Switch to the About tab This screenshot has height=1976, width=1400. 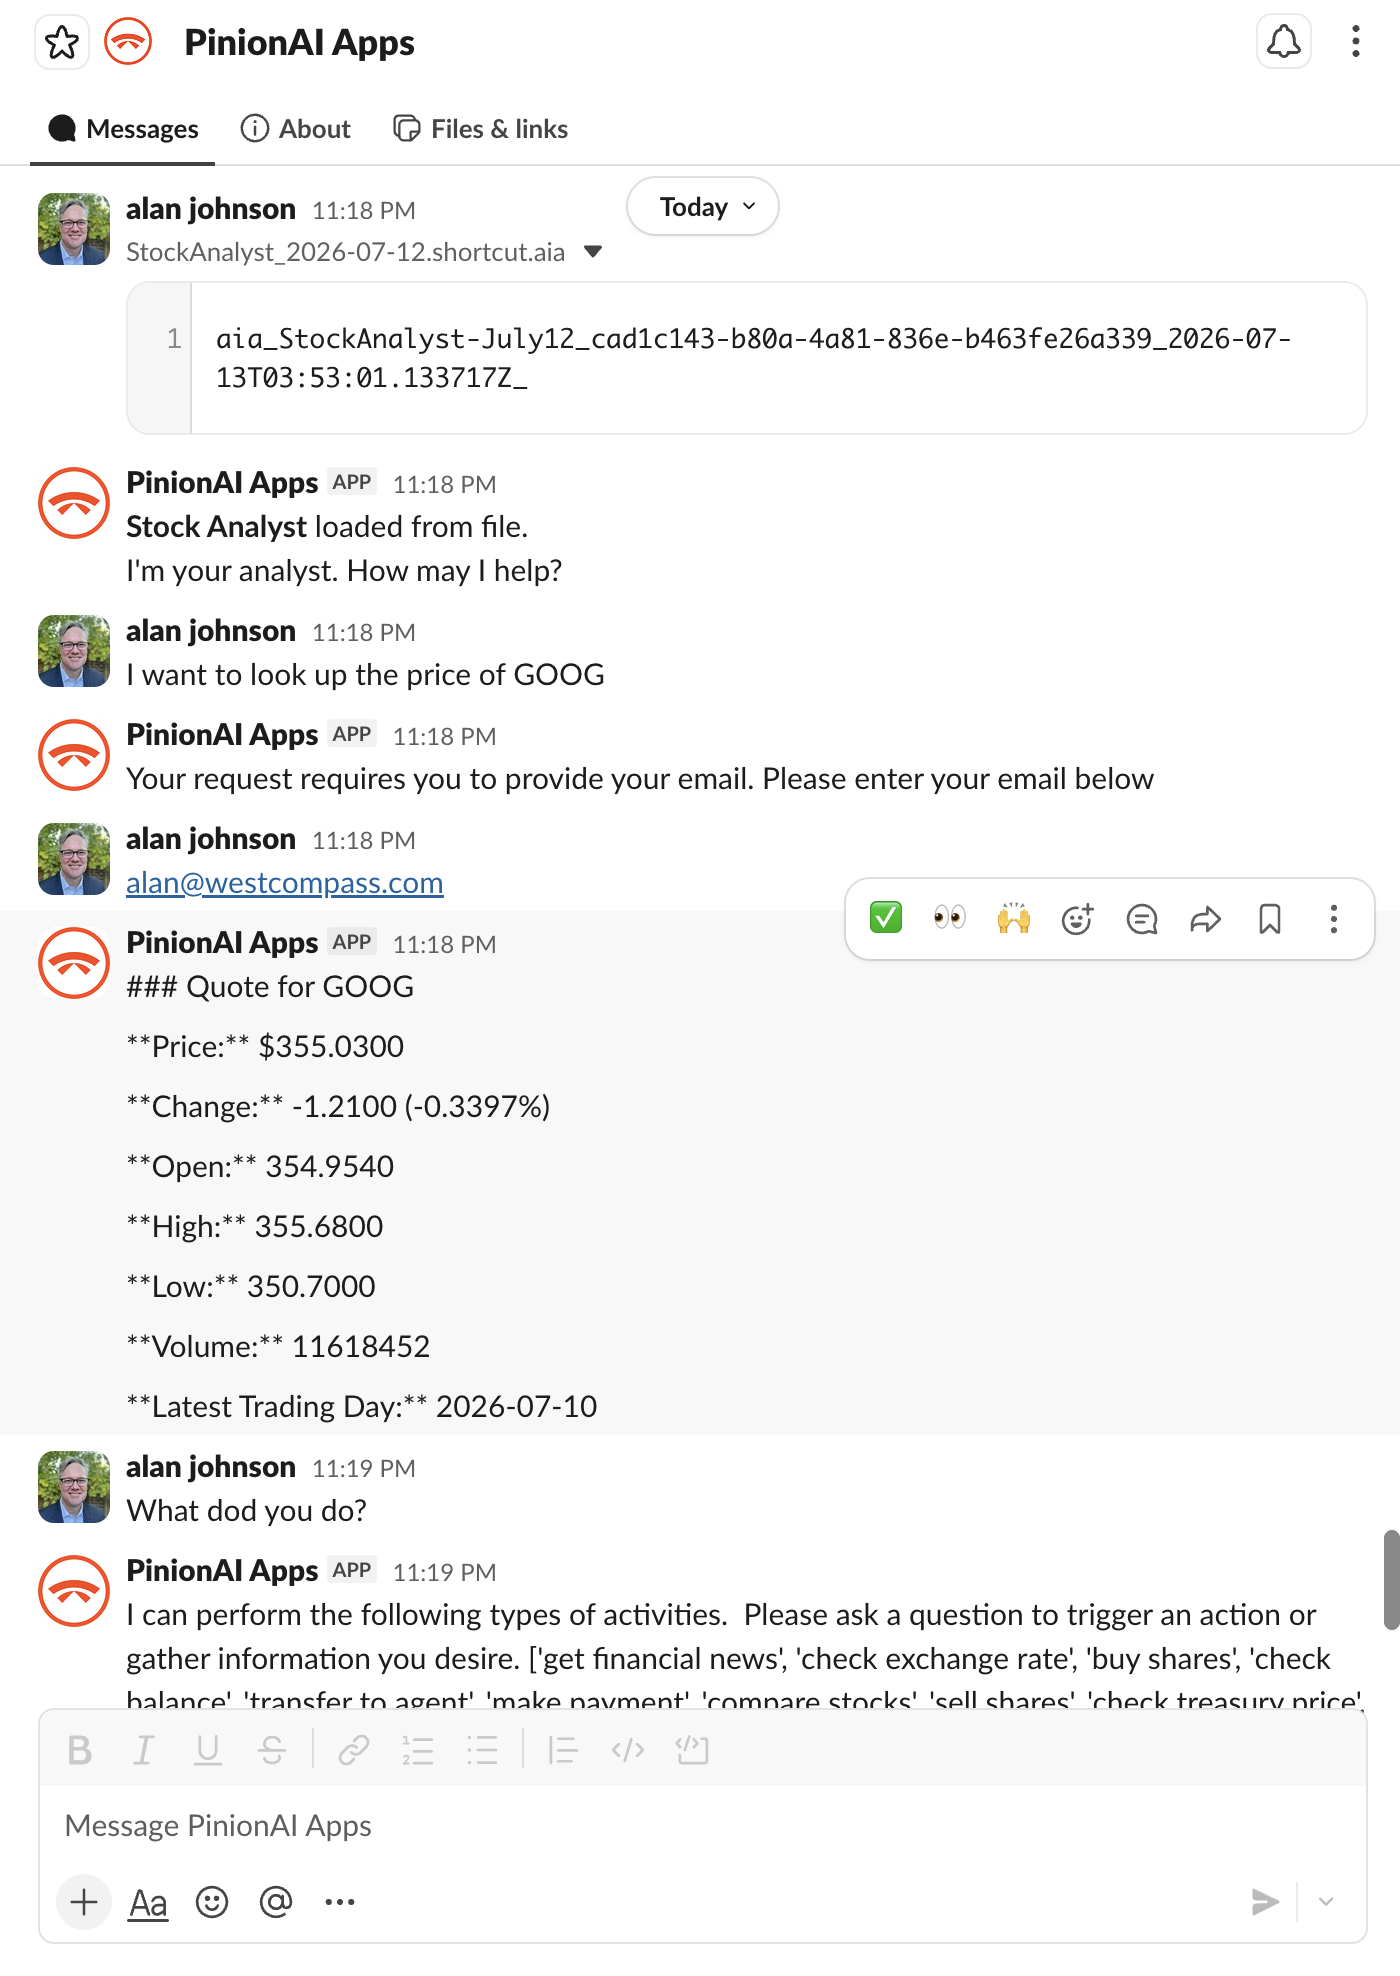click(x=296, y=129)
